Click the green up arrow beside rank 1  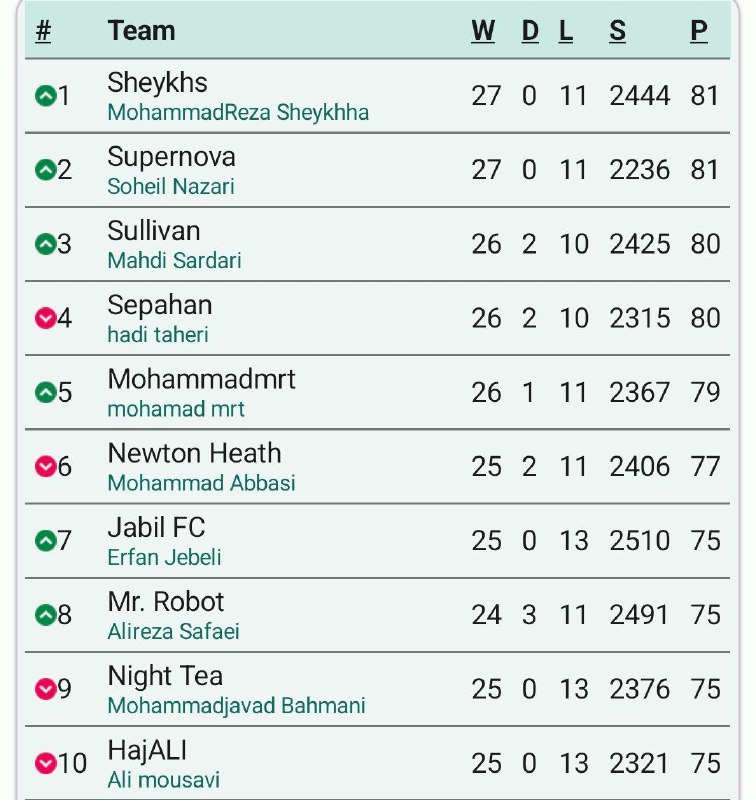click(x=45, y=96)
